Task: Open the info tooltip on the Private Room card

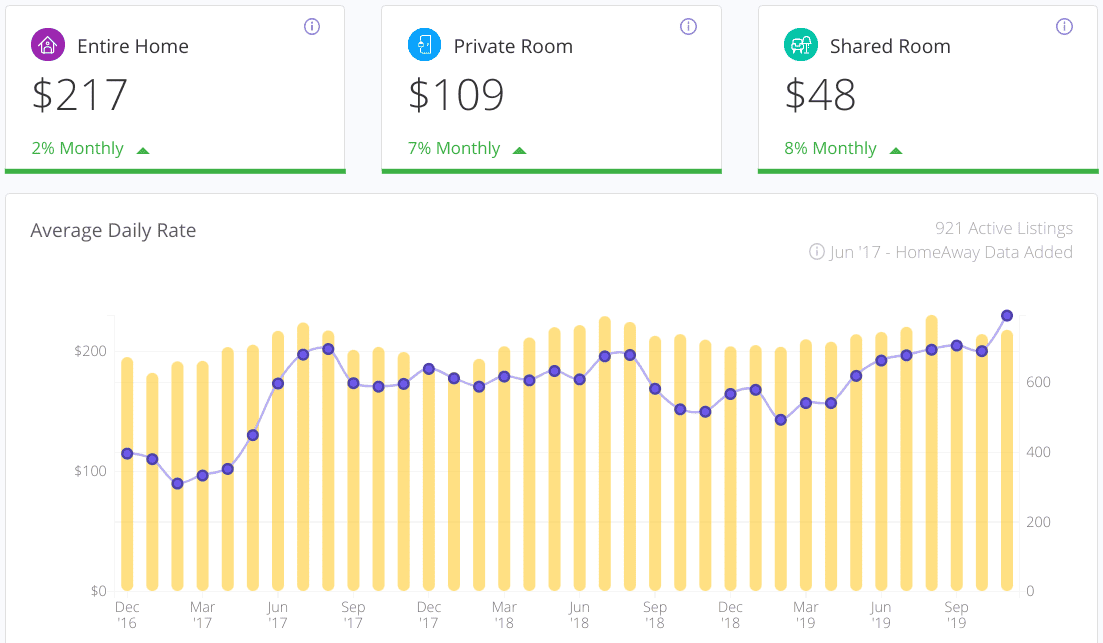Action: point(688,27)
